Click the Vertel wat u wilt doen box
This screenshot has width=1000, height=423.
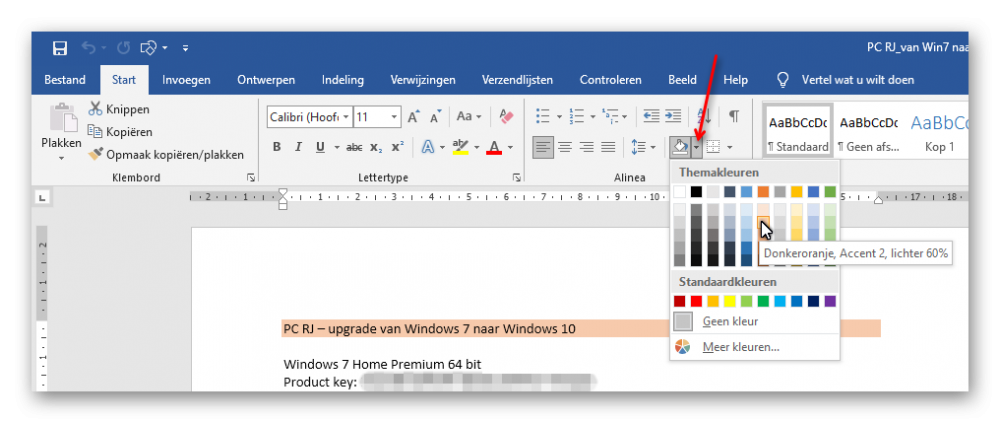[857, 80]
